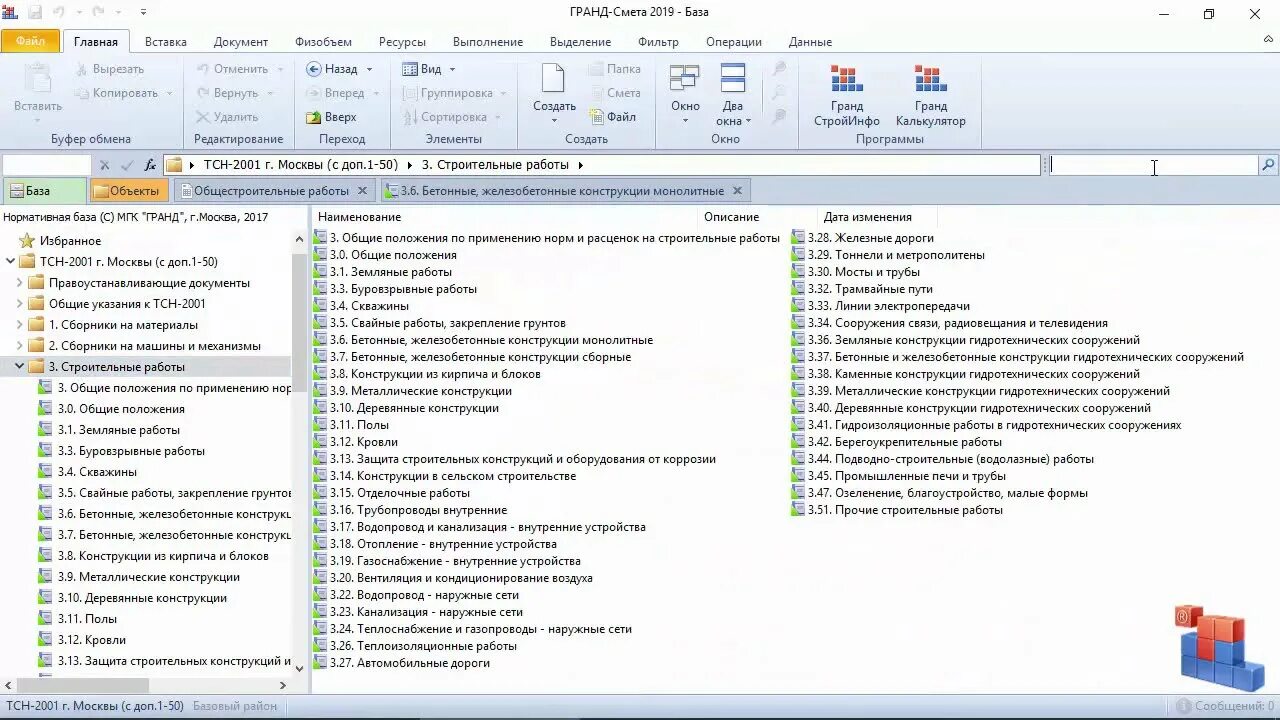This screenshot has height=720, width=1280.
Task: Select 3.20. Вентиляция и кондиционирование воздуха
Action: [454, 578]
